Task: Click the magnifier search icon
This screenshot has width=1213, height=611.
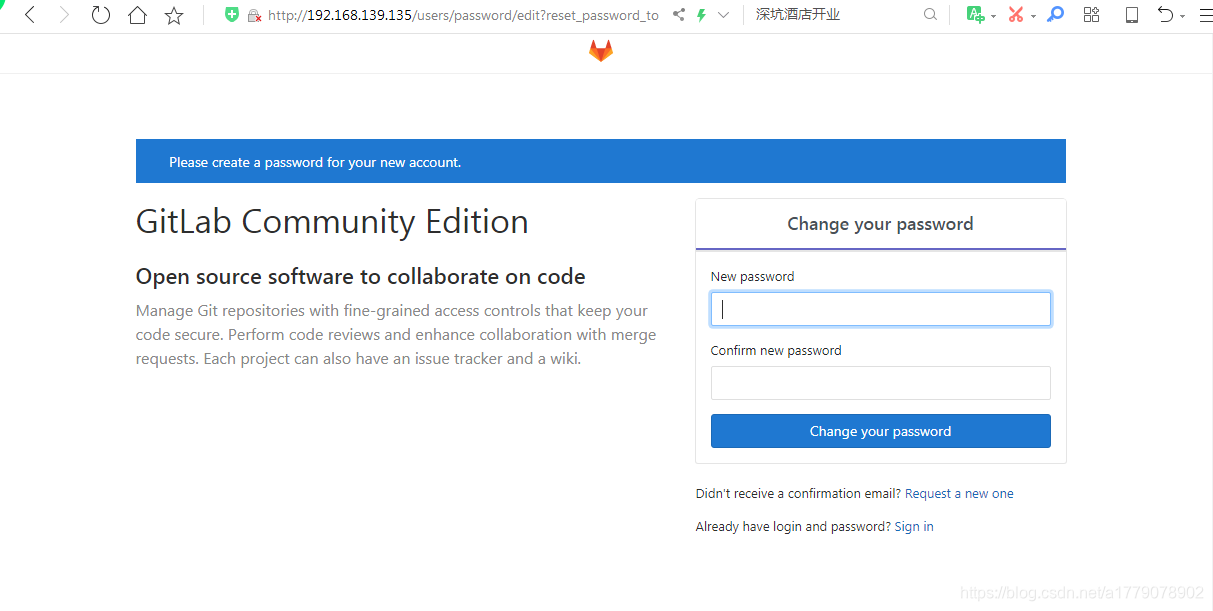Action: click(x=931, y=15)
